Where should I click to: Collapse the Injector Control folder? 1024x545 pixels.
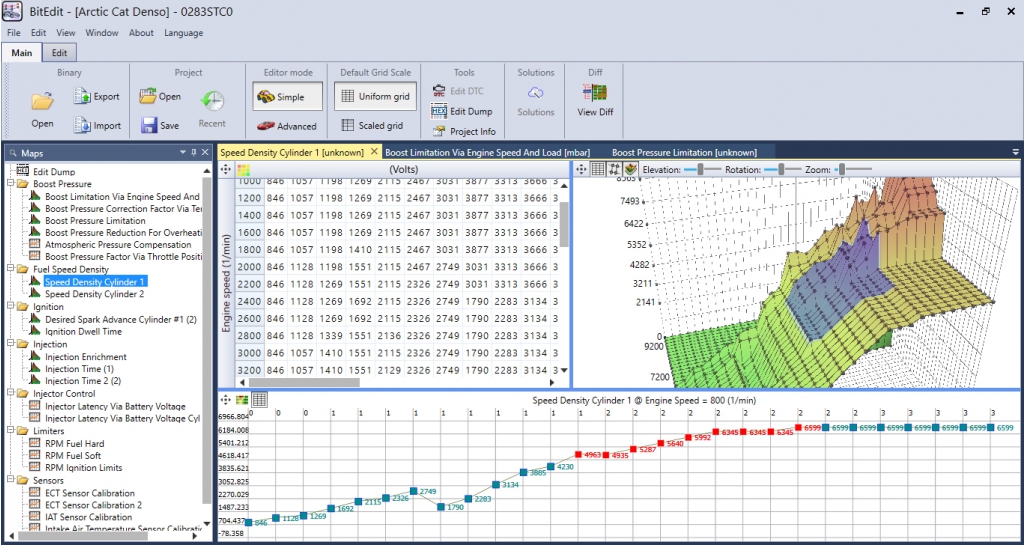click(10, 394)
